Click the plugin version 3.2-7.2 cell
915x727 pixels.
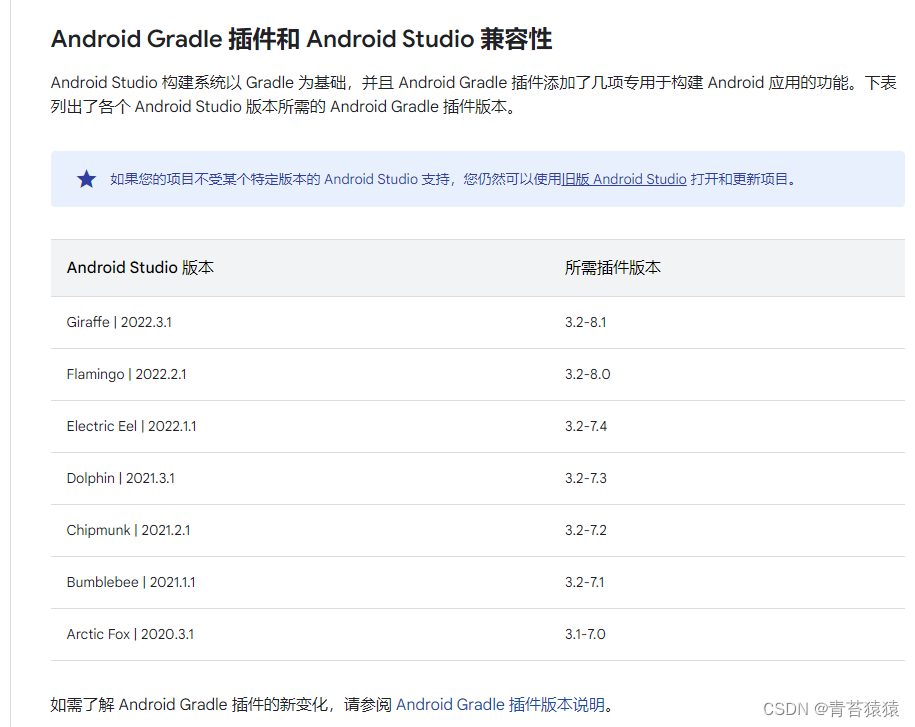(x=586, y=530)
